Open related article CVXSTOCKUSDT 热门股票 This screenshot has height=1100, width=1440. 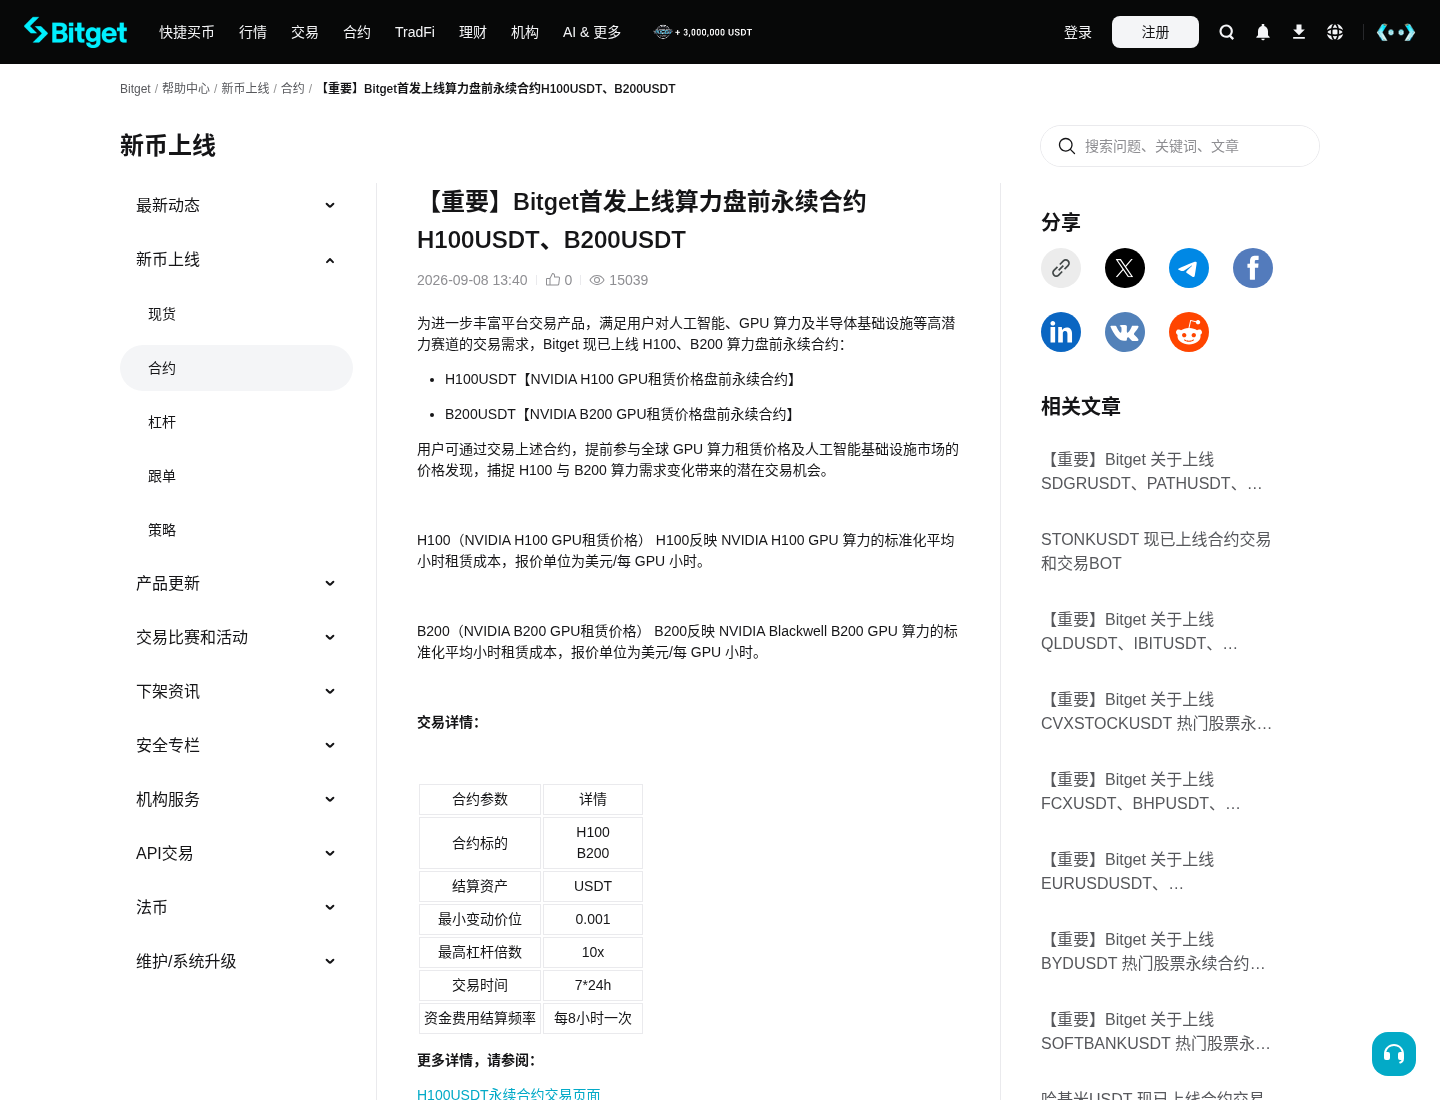1157,711
